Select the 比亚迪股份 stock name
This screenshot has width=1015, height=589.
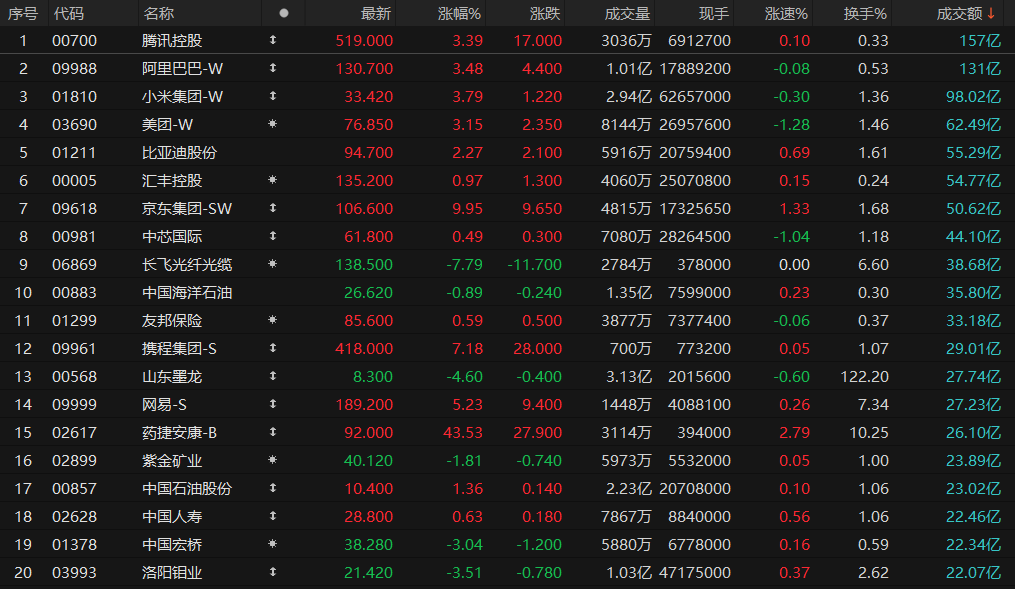pyautogui.click(x=180, y=153)
